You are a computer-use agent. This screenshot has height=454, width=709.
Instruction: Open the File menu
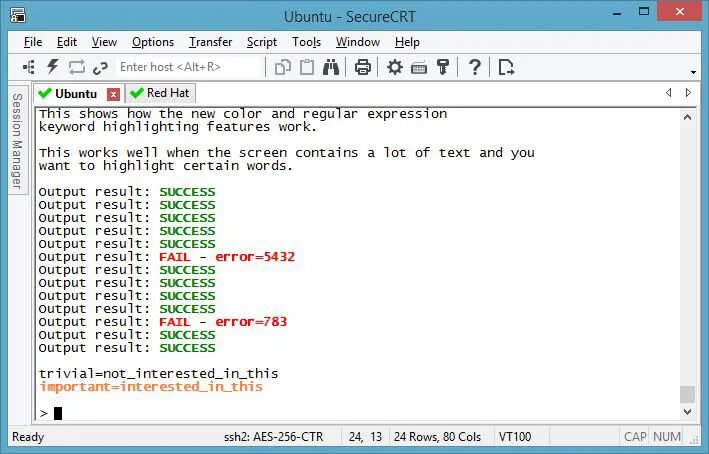click(33, 42)
